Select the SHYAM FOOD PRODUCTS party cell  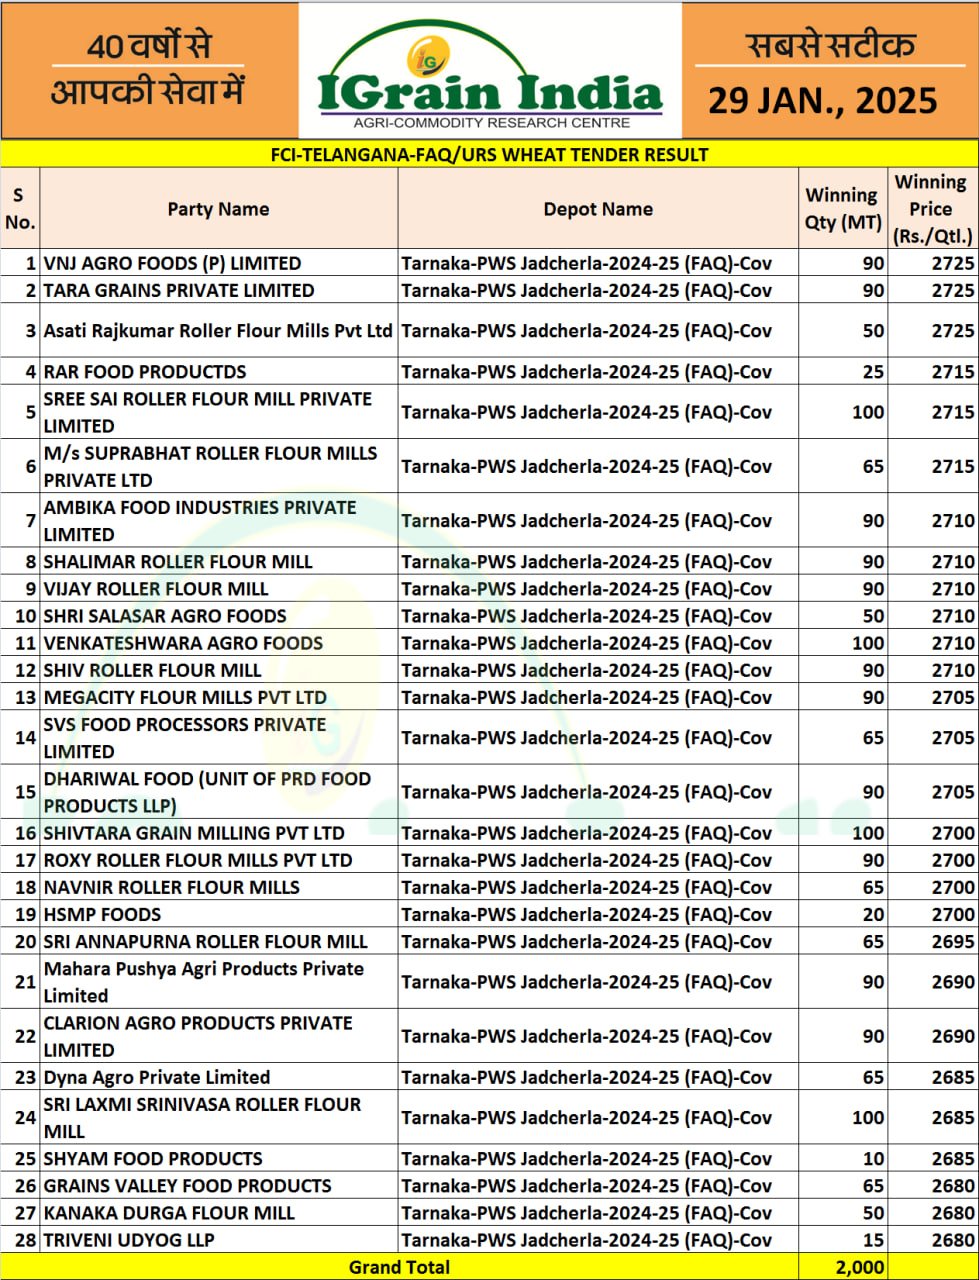[x=153, y=1159]
